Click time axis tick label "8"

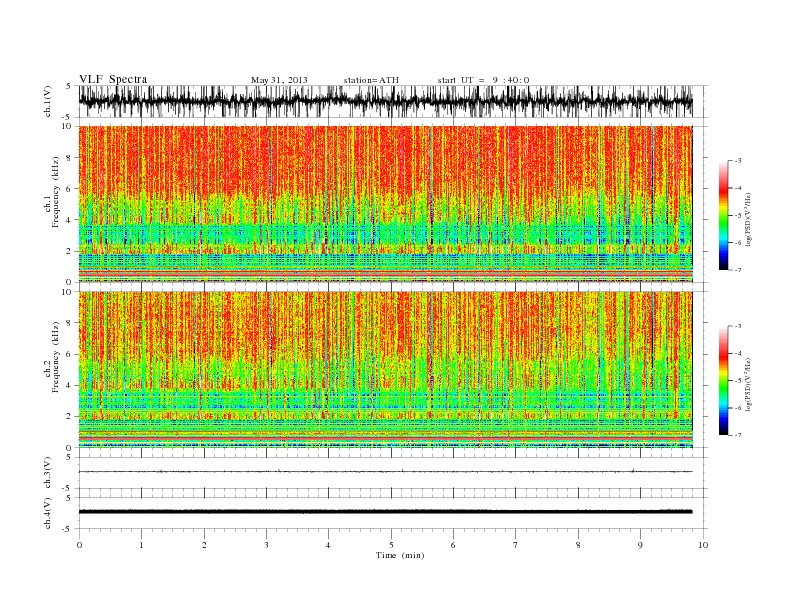tap(578, 545)
